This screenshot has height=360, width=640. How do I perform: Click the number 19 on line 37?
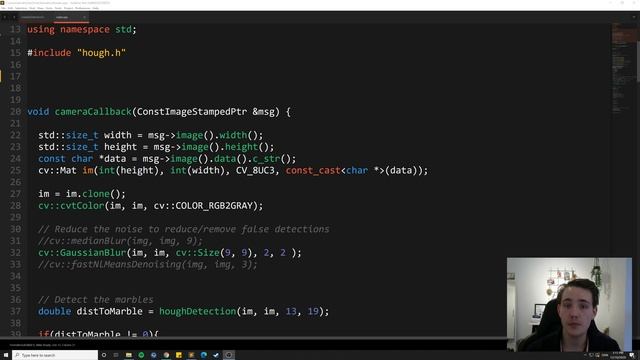tap(313, 311)
